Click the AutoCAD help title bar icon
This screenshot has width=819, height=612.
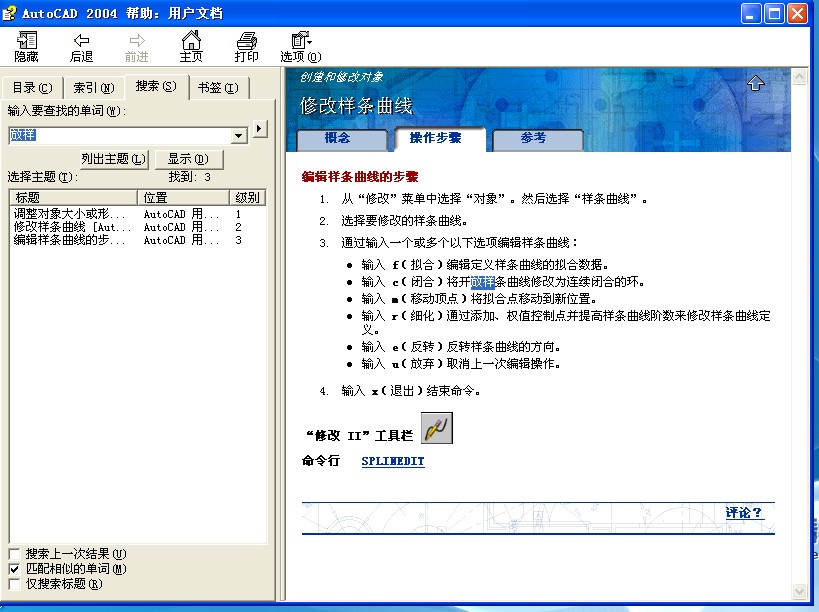(x=9, y=13)
